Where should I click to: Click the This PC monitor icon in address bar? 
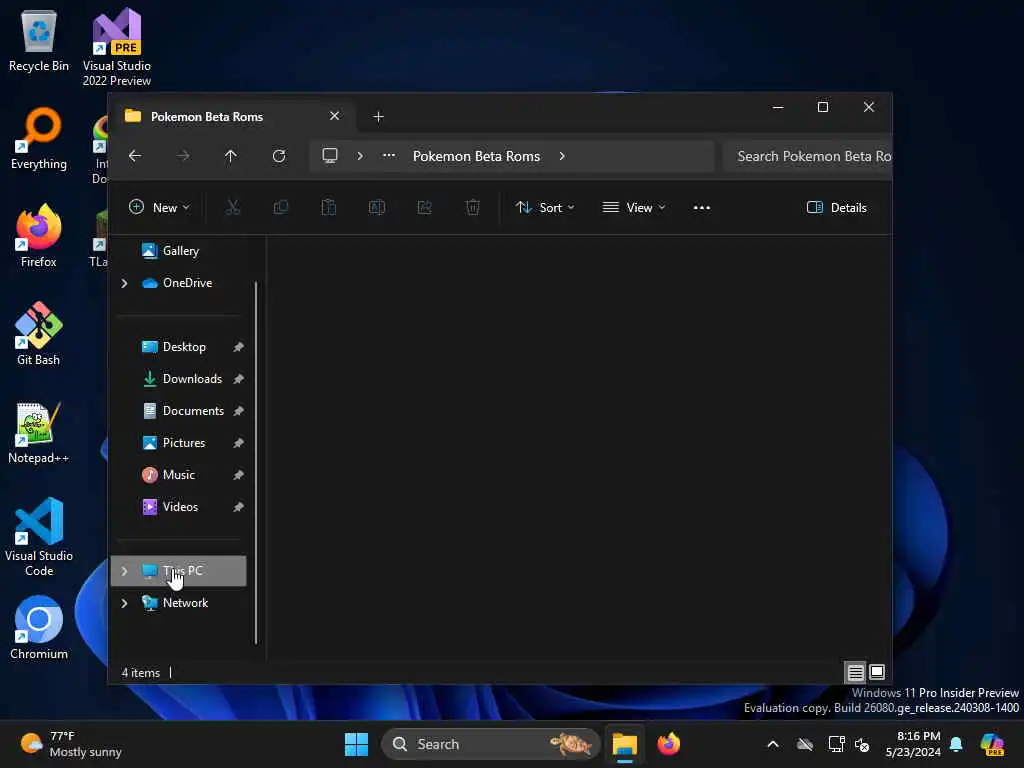330,156
